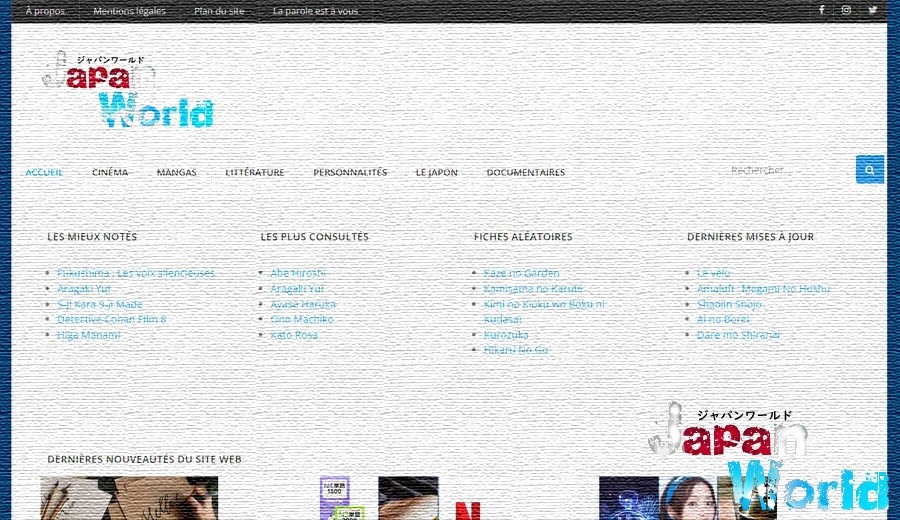The image size is (900, 520).
Task: Select the Littérature menu item
Action: pos(254,173)
